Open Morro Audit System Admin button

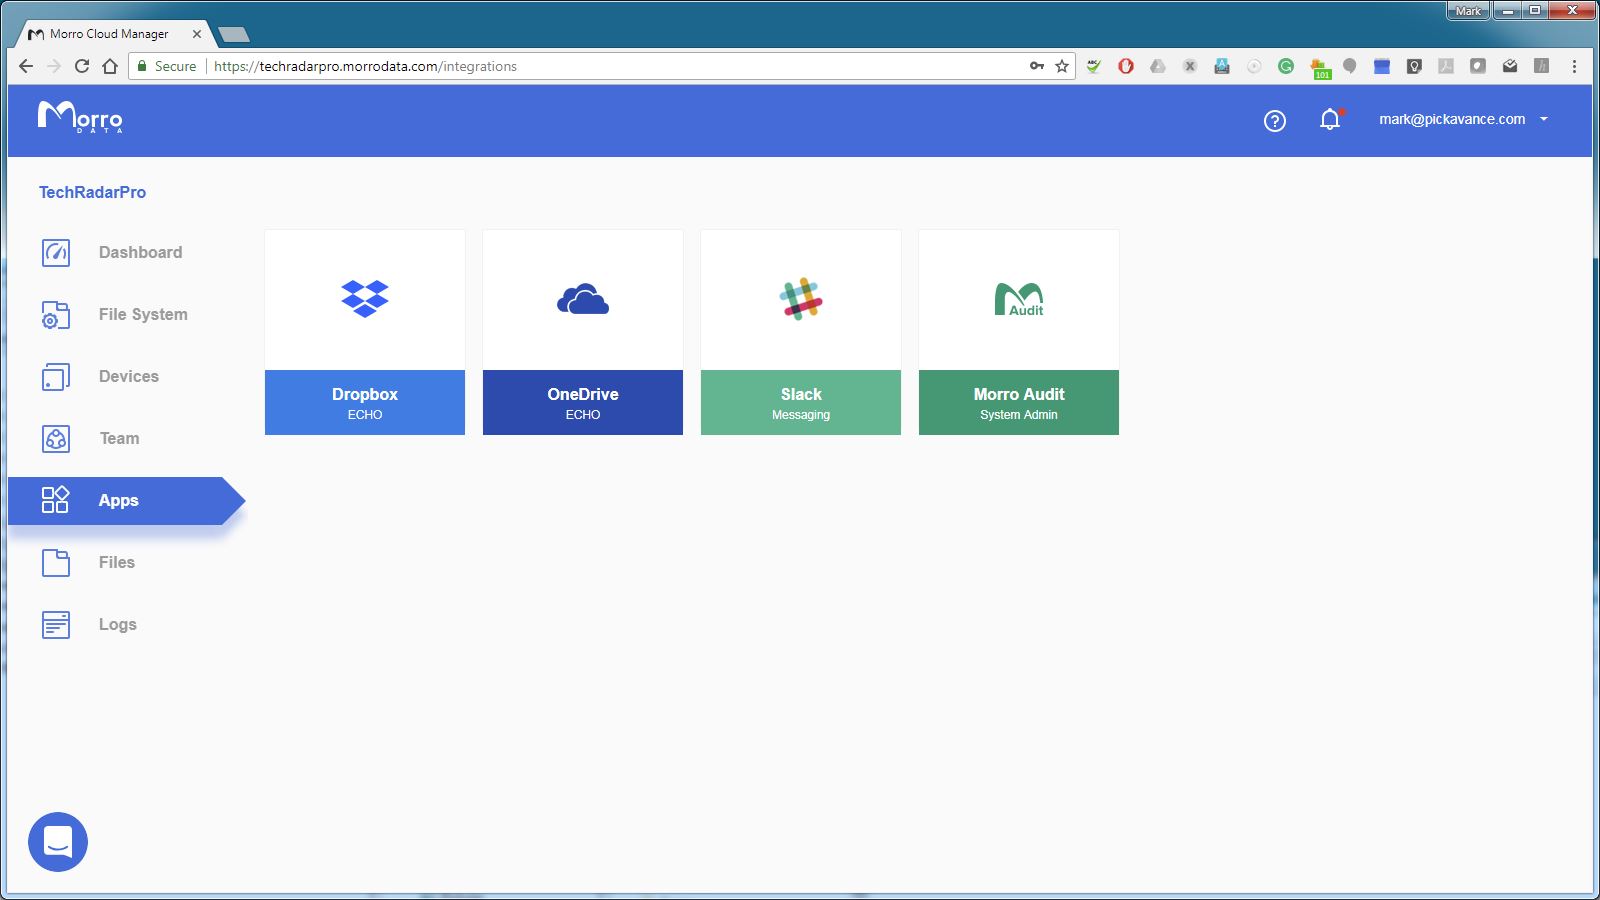pyautogui.click(x=1019, y=402)
